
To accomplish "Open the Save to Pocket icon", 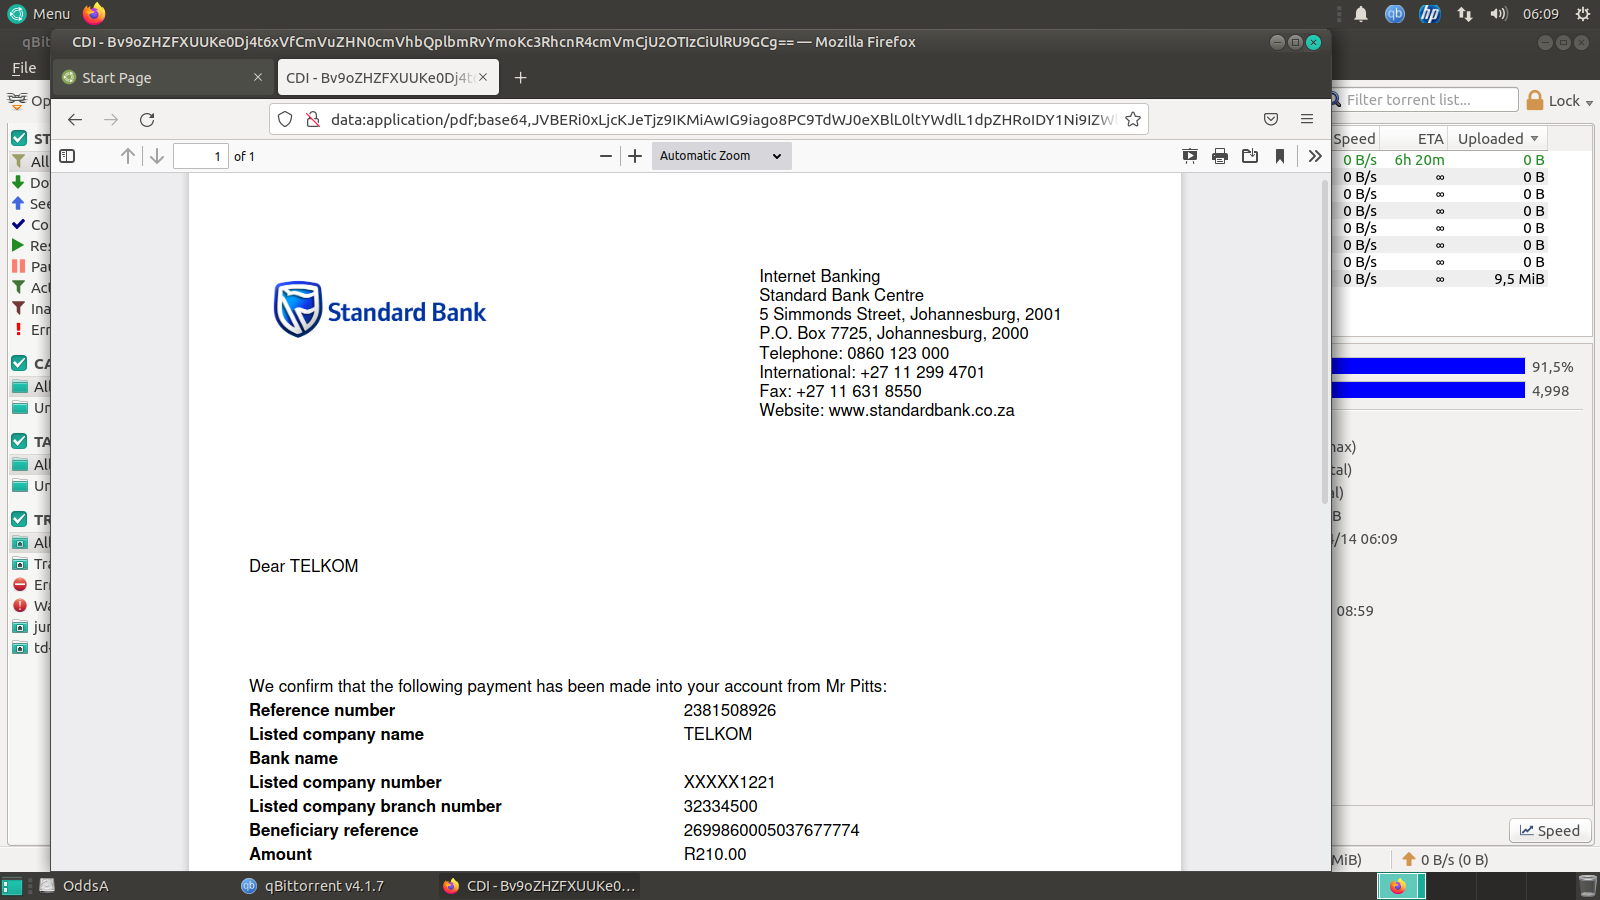I will [1271, 120].
